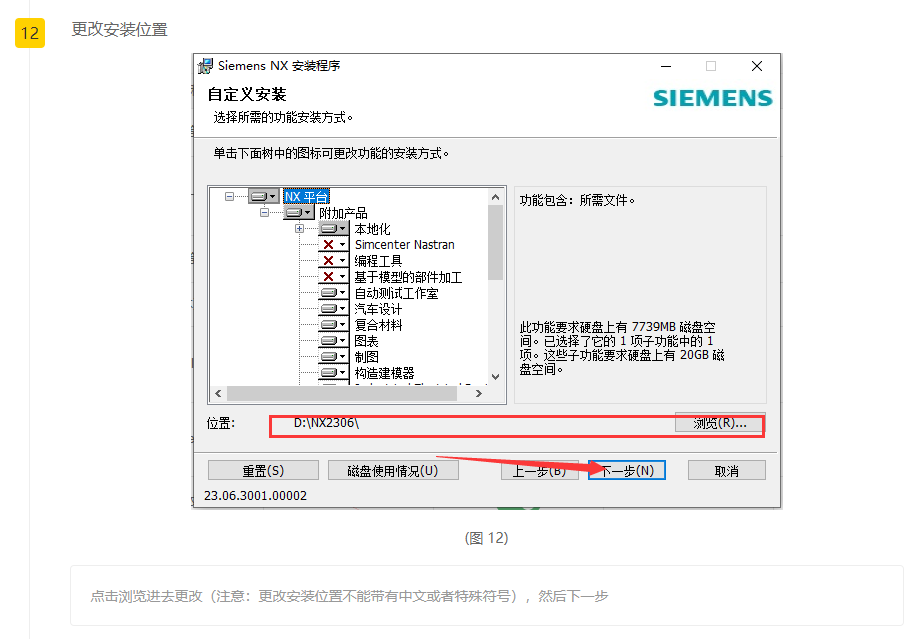Screen dimensions: 915x639
Task: Click the feature tree scroll-down arrow
Action: (x=495, y=377)
